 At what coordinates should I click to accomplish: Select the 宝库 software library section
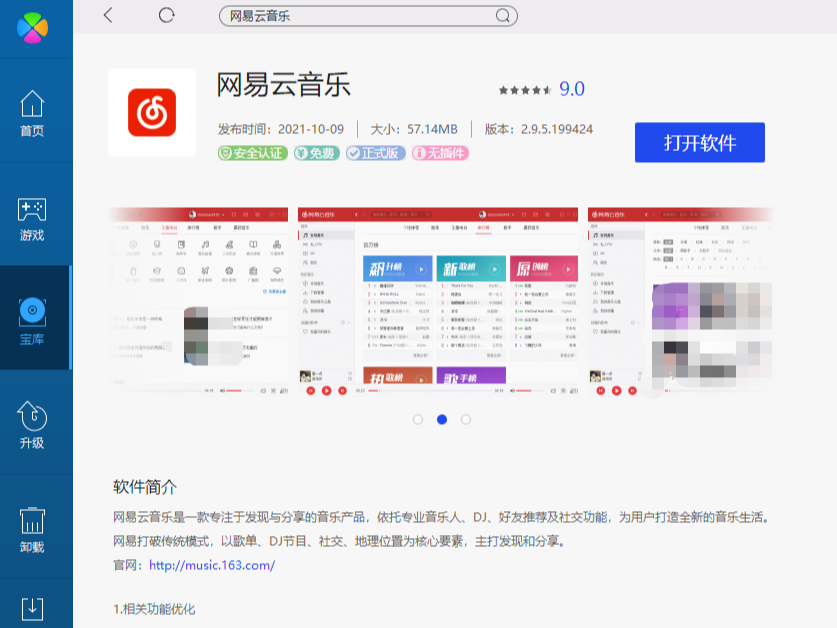click(32, 321)
